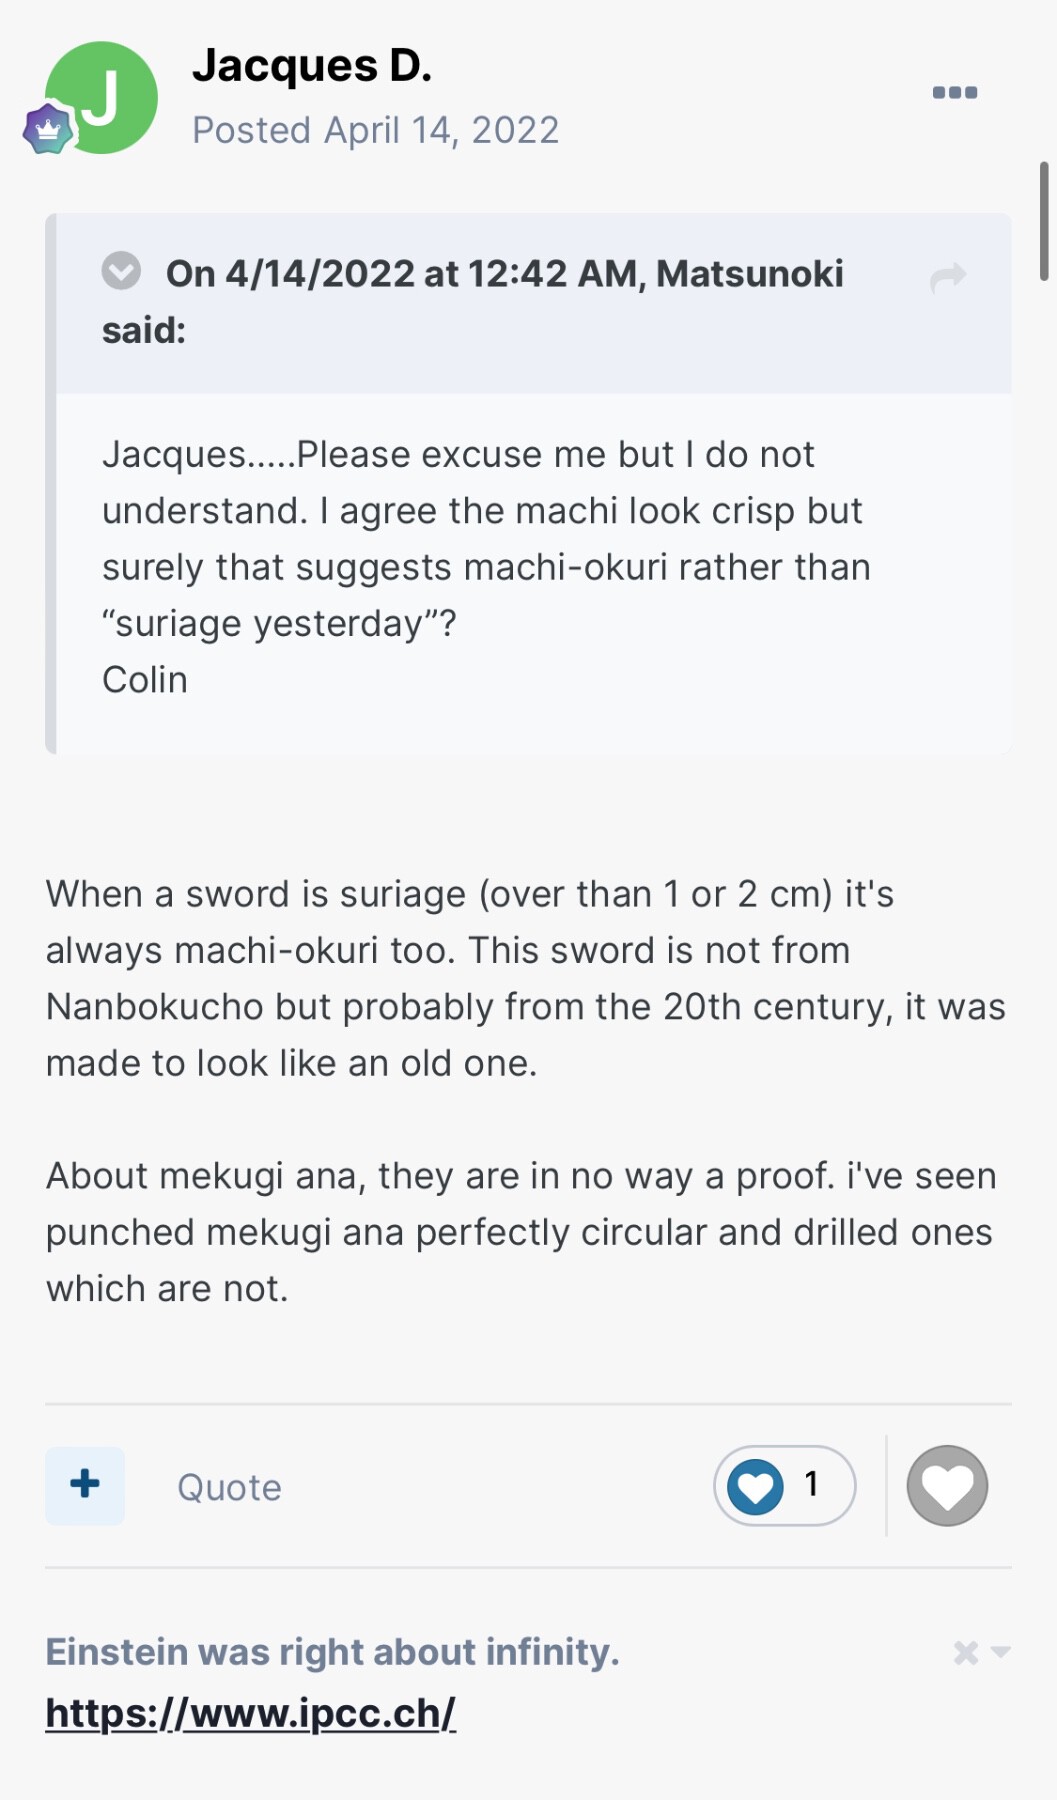The height and width of the screenshot is (1800, 1057).
Task: Click the quoted text signed by Colin
Action: pos(486,566)
